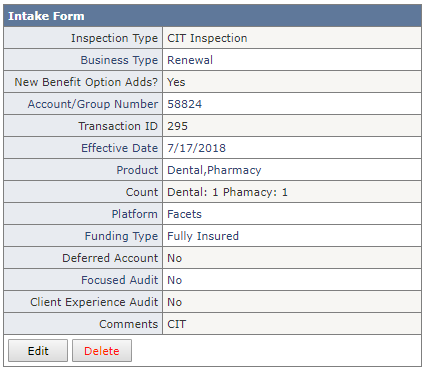Select the Renewal business type value
This screenshot has height=371, width=424.
[x=190, y=60]
